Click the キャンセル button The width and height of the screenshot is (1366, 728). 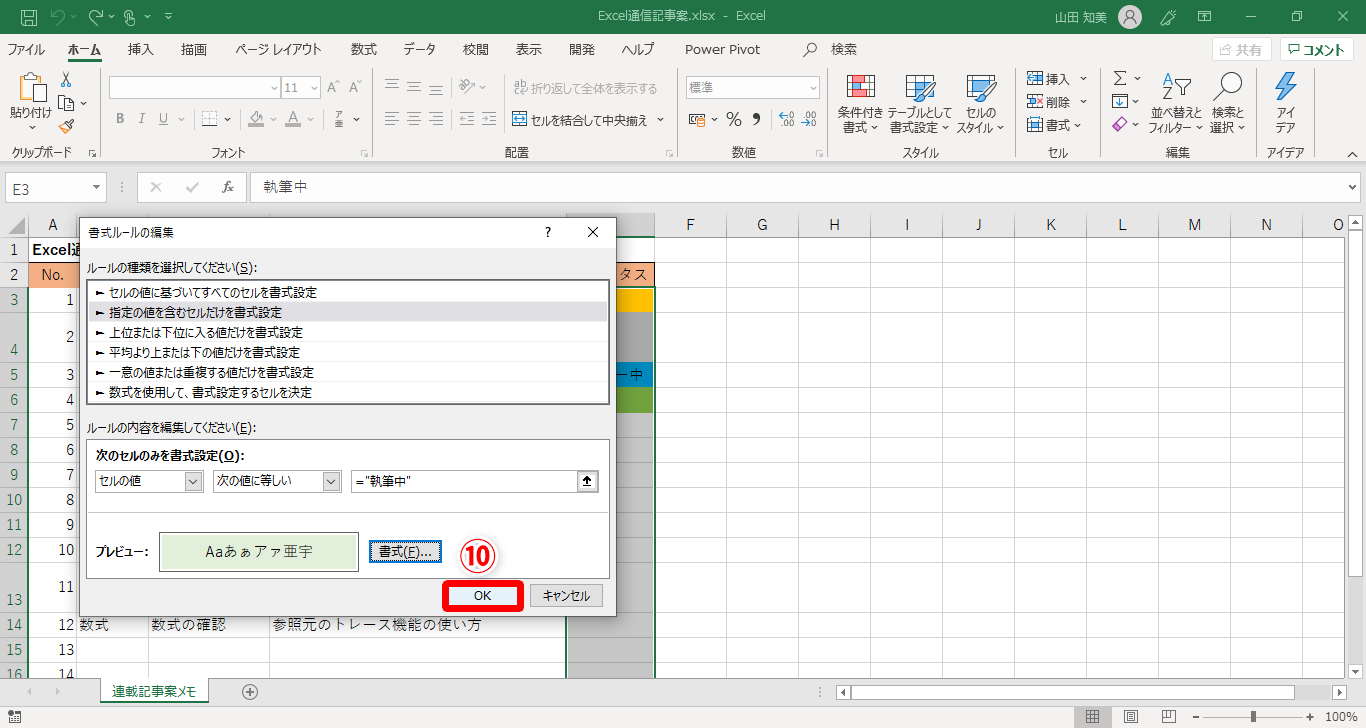tap(566, 596)
